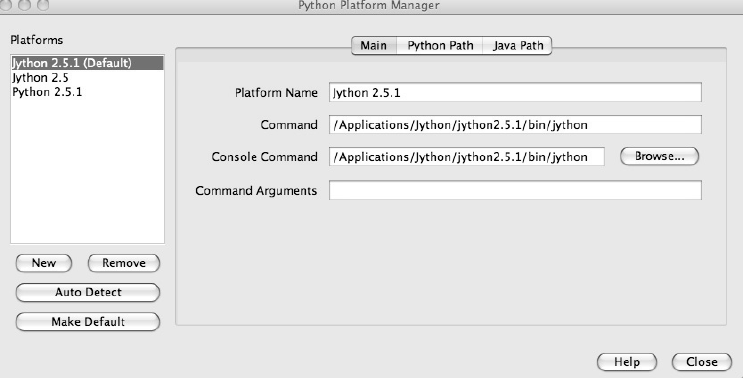Switch to the Main tab
The width and height of the screenshot is (743, 378).
tap(373, 45)
